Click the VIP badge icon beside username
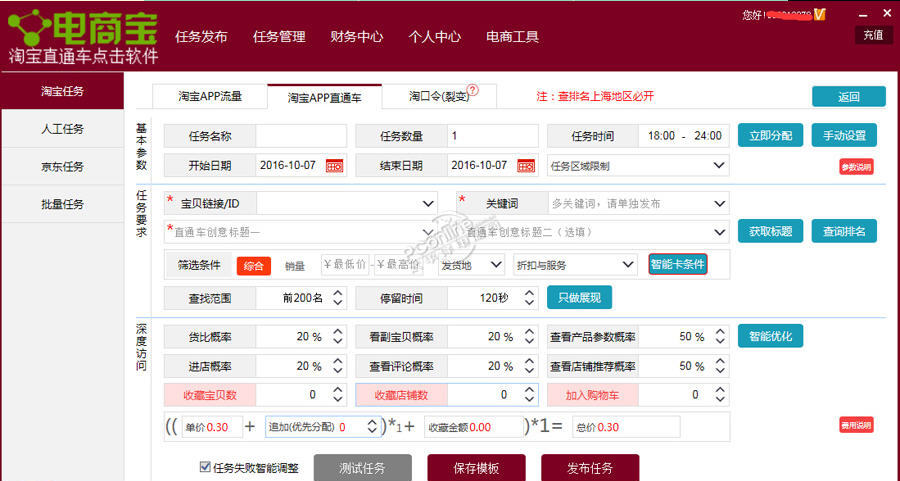This screenshot has height=481, width=900. pos(820,14)
